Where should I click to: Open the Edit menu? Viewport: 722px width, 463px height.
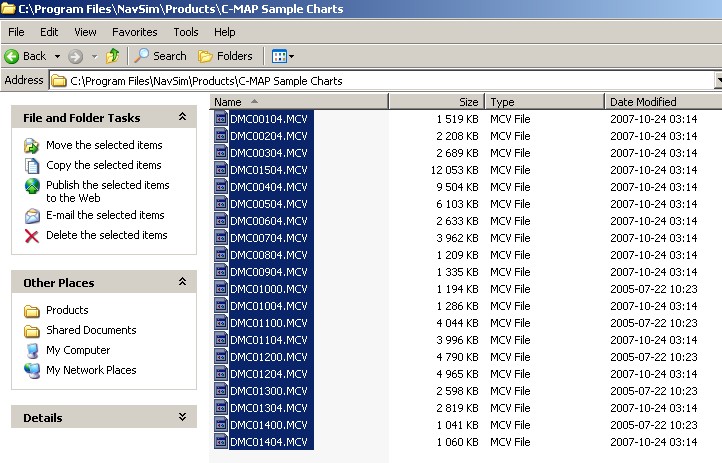(49, 32)
